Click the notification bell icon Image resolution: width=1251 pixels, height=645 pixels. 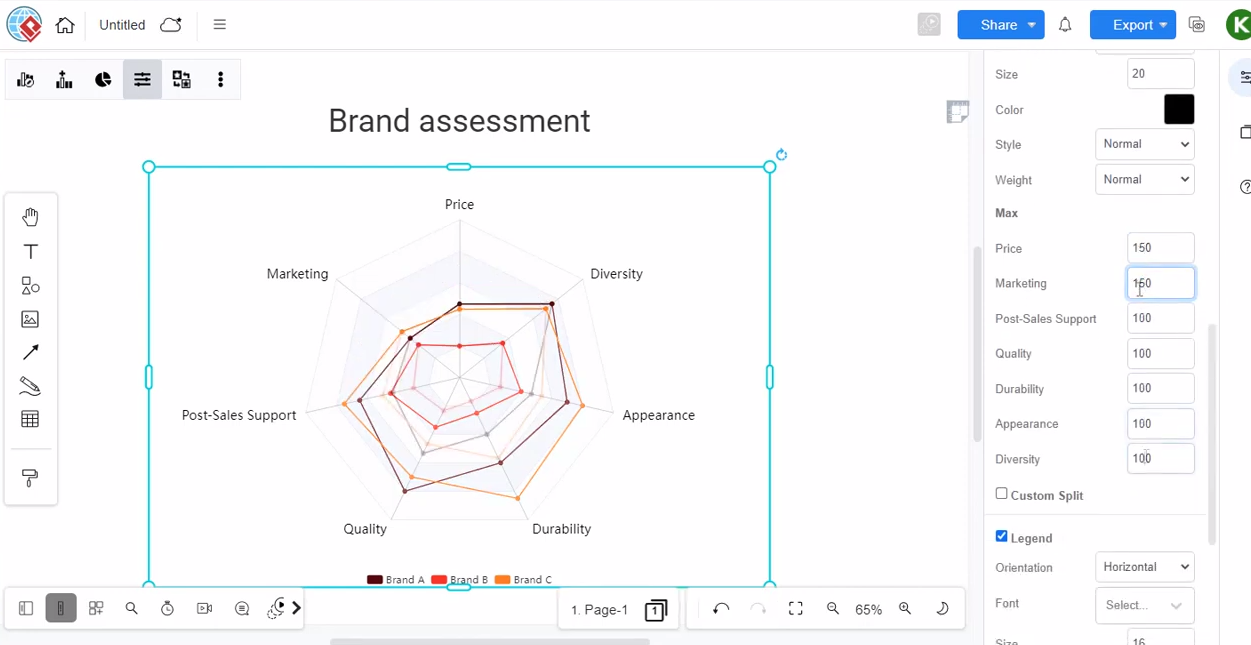(1065, 25)
